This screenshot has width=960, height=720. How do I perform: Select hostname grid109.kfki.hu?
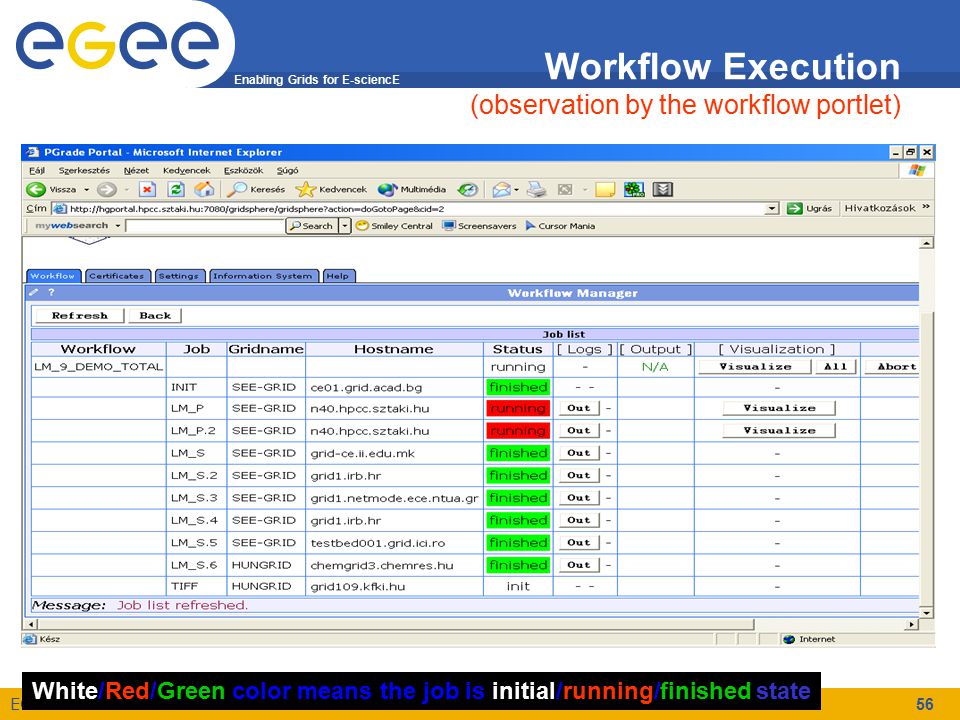[x=358, y=587]
